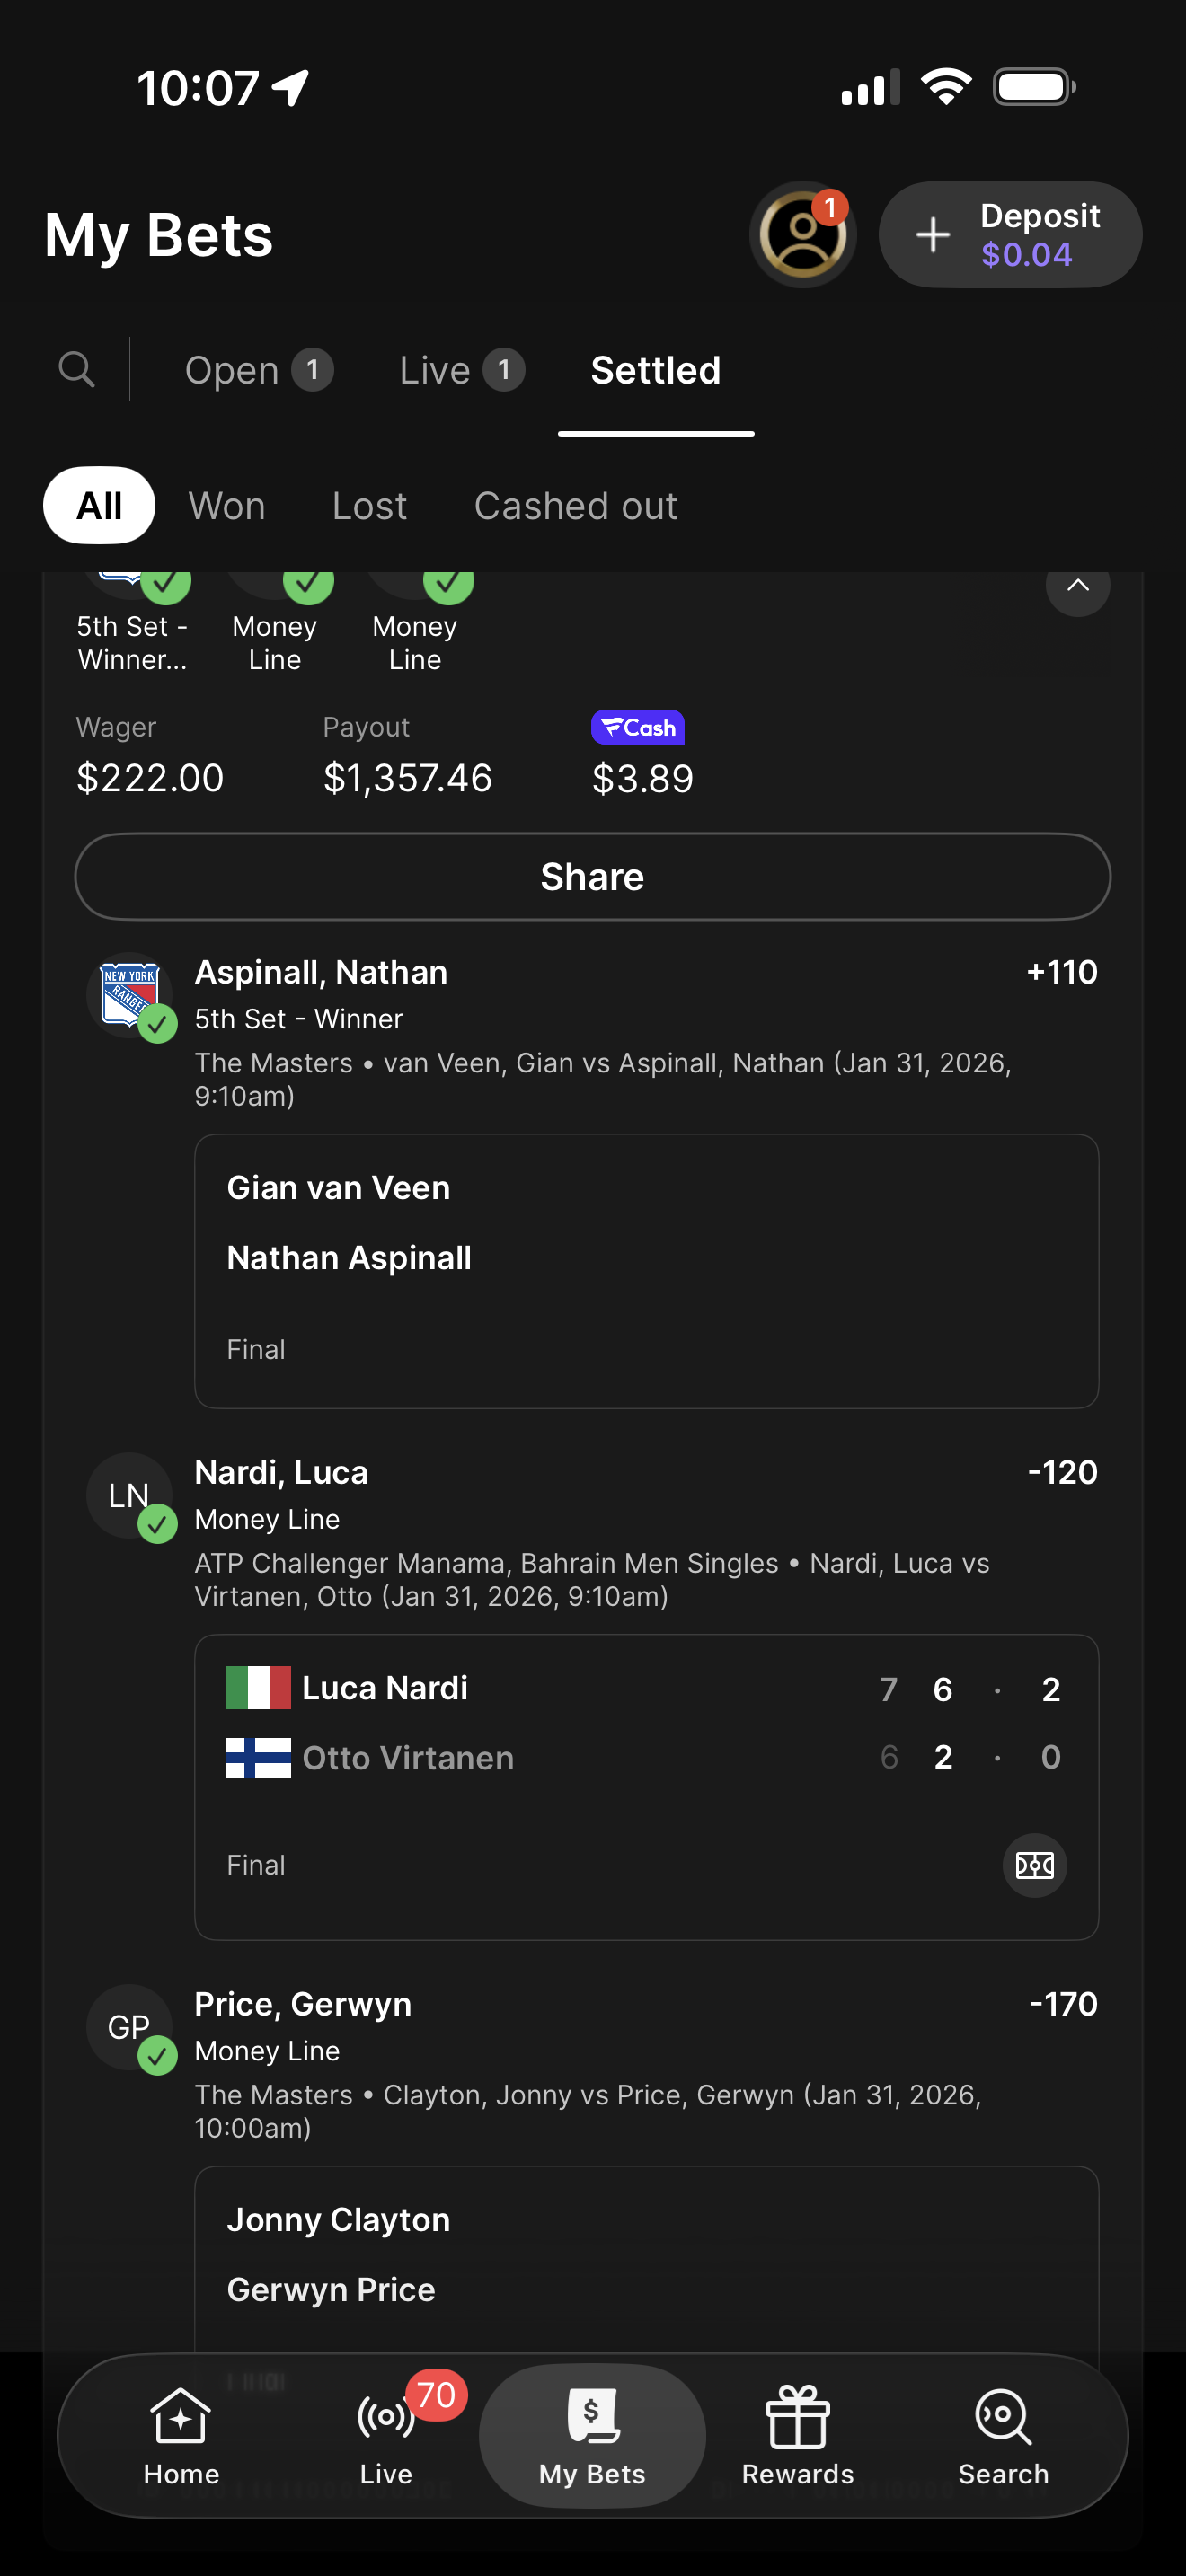This screenshot has width=1186, height=2576.
Task: Collapse the parlay details chevron
Action: tap(1077, 586)
